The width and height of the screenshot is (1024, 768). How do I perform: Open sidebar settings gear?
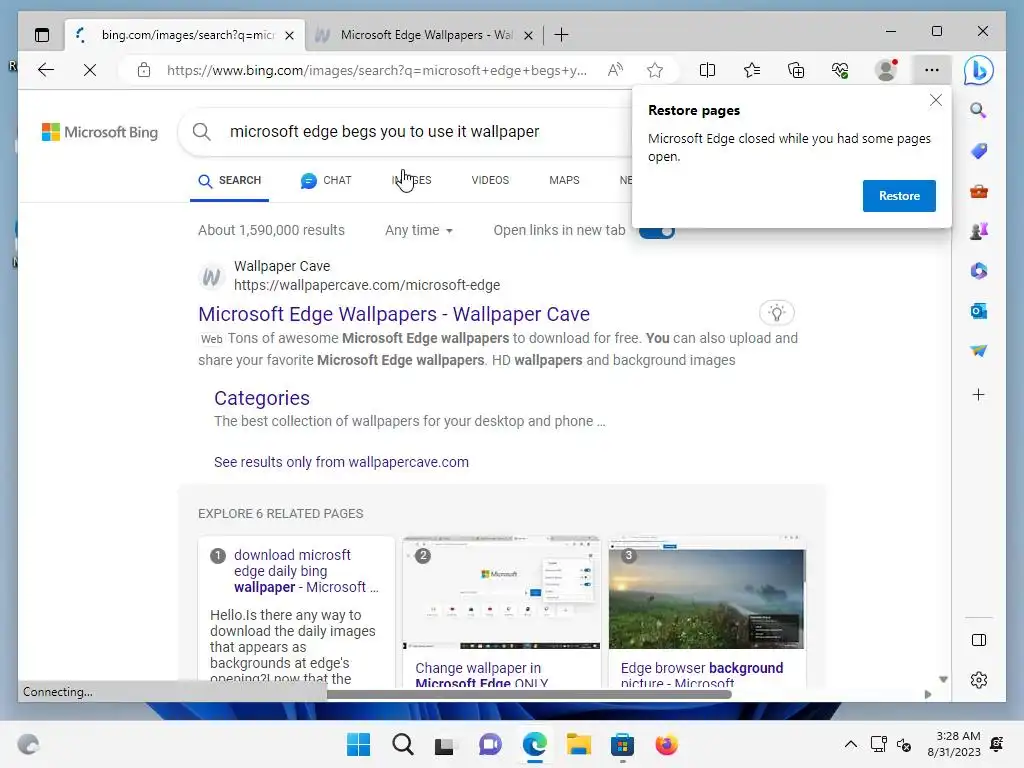point(978,680)
